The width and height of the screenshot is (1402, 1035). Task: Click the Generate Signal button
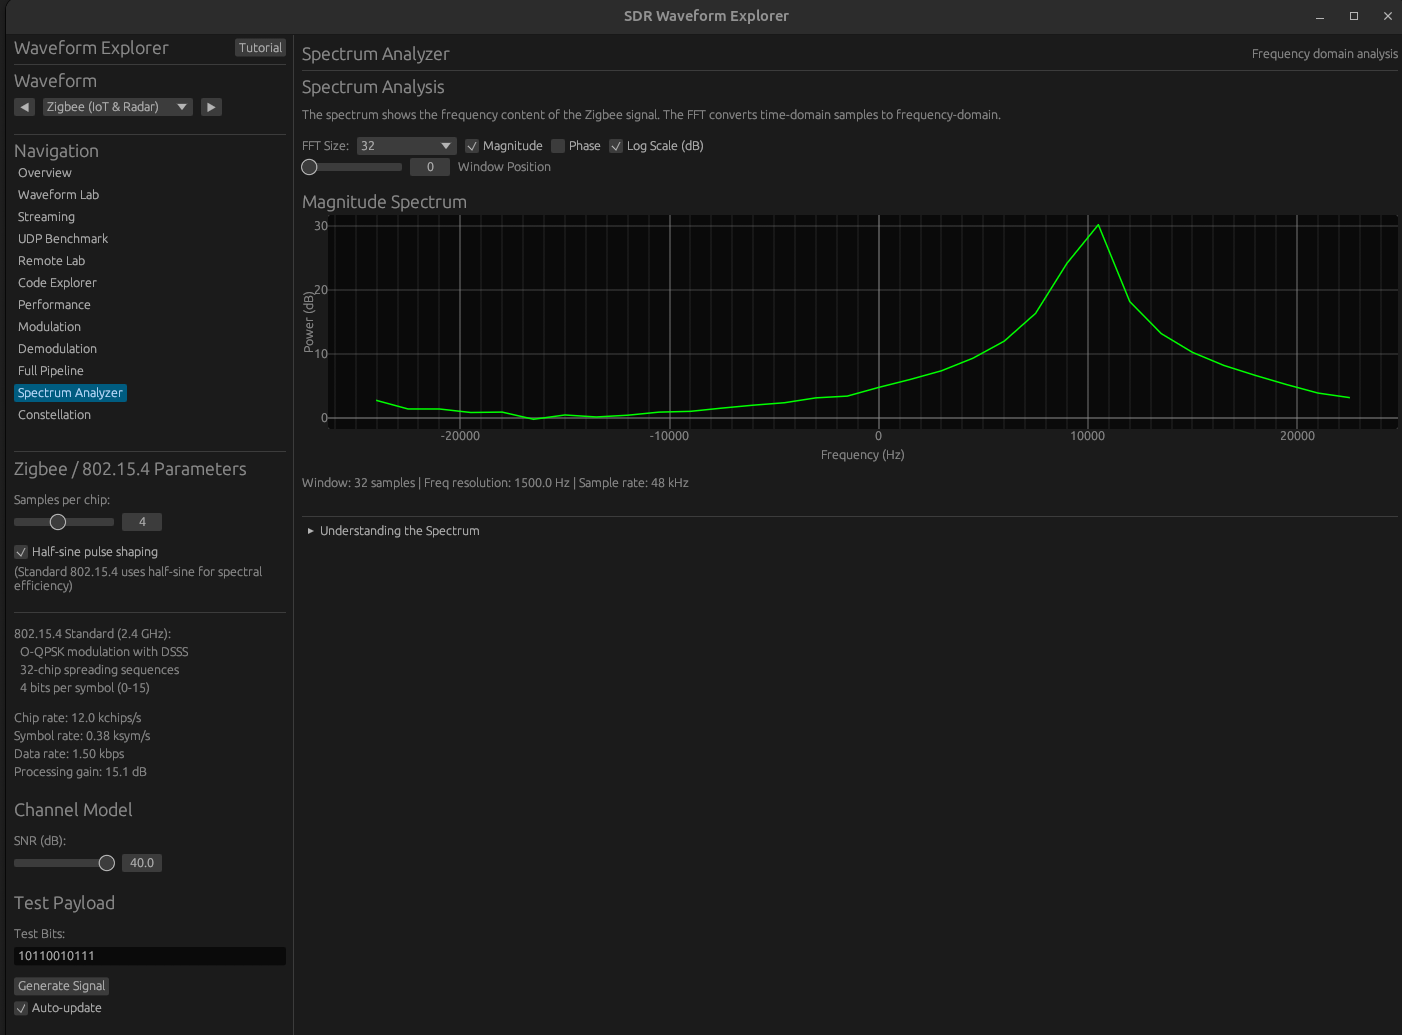click(x=61, y=985)
